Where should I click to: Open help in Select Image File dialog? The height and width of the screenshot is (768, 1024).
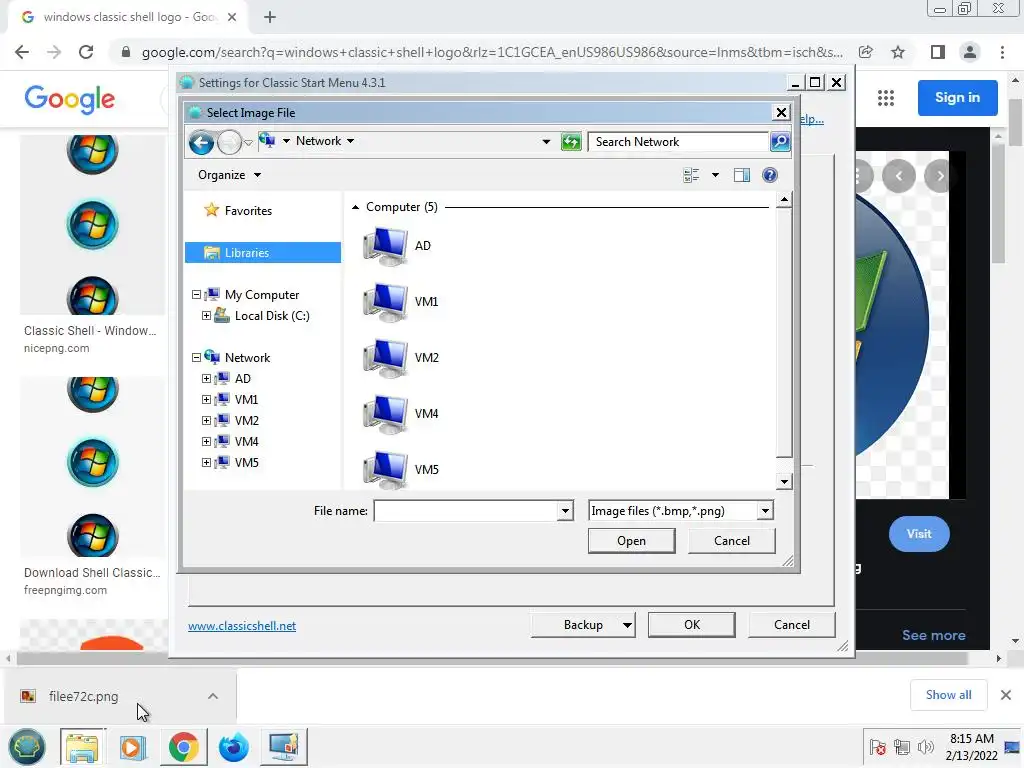tap(770, 175)
